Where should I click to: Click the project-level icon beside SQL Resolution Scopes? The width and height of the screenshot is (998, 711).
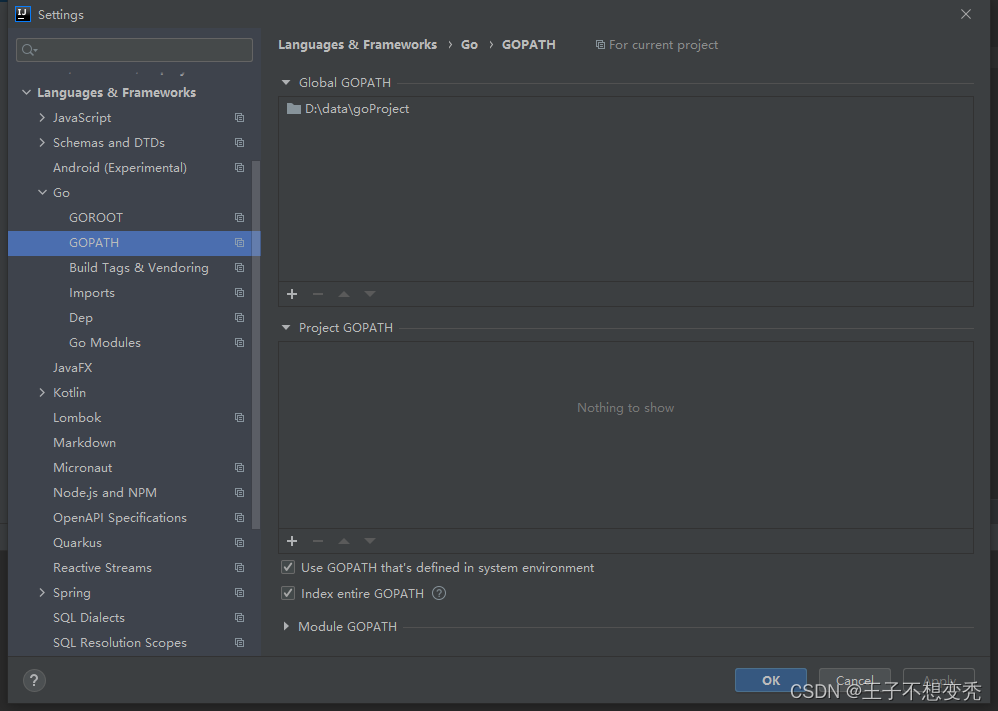(x=239, y=643)
